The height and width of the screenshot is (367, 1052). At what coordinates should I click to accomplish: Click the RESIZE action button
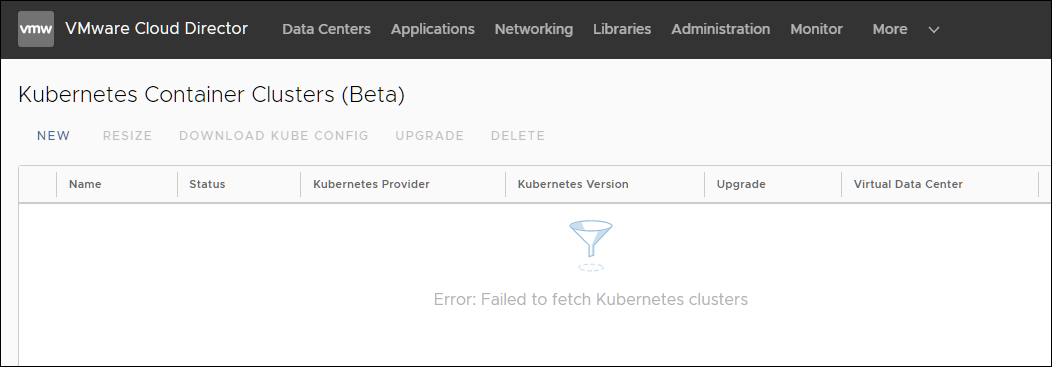(127, 136)
